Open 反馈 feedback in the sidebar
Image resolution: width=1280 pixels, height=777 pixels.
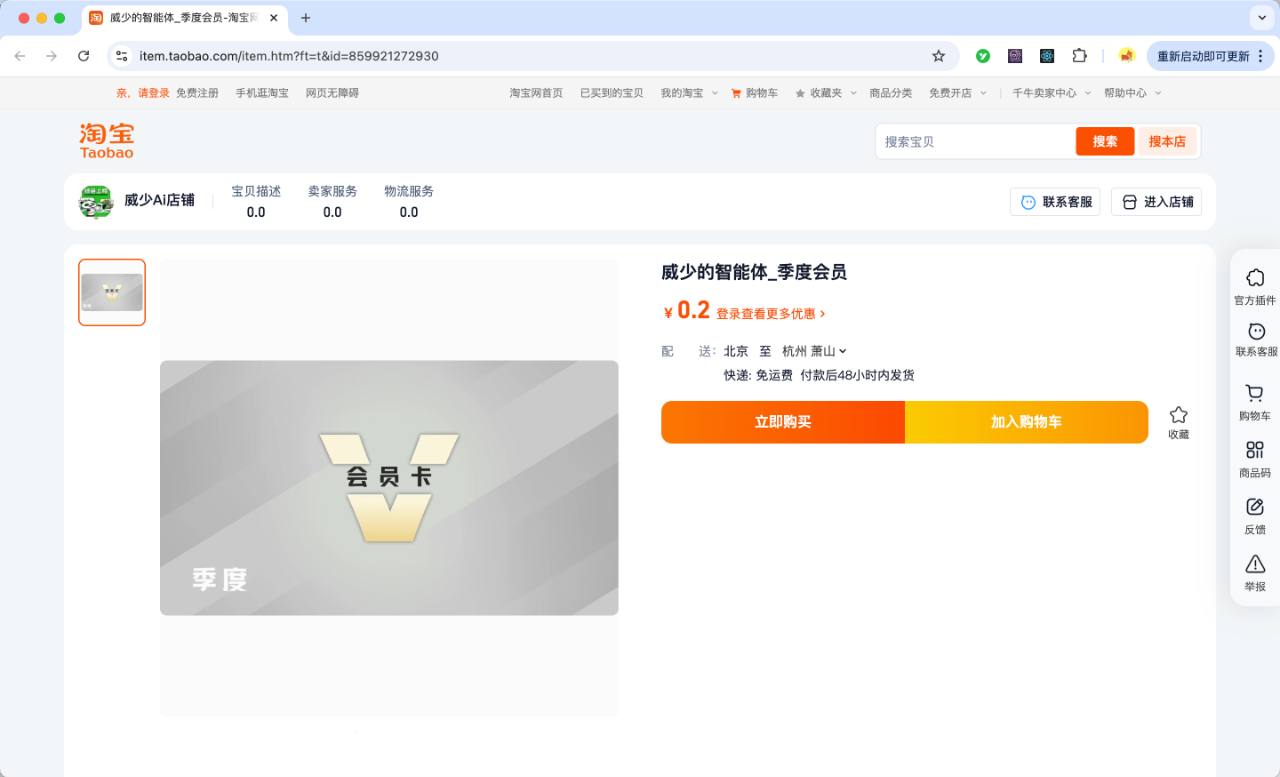point(1255,517)
